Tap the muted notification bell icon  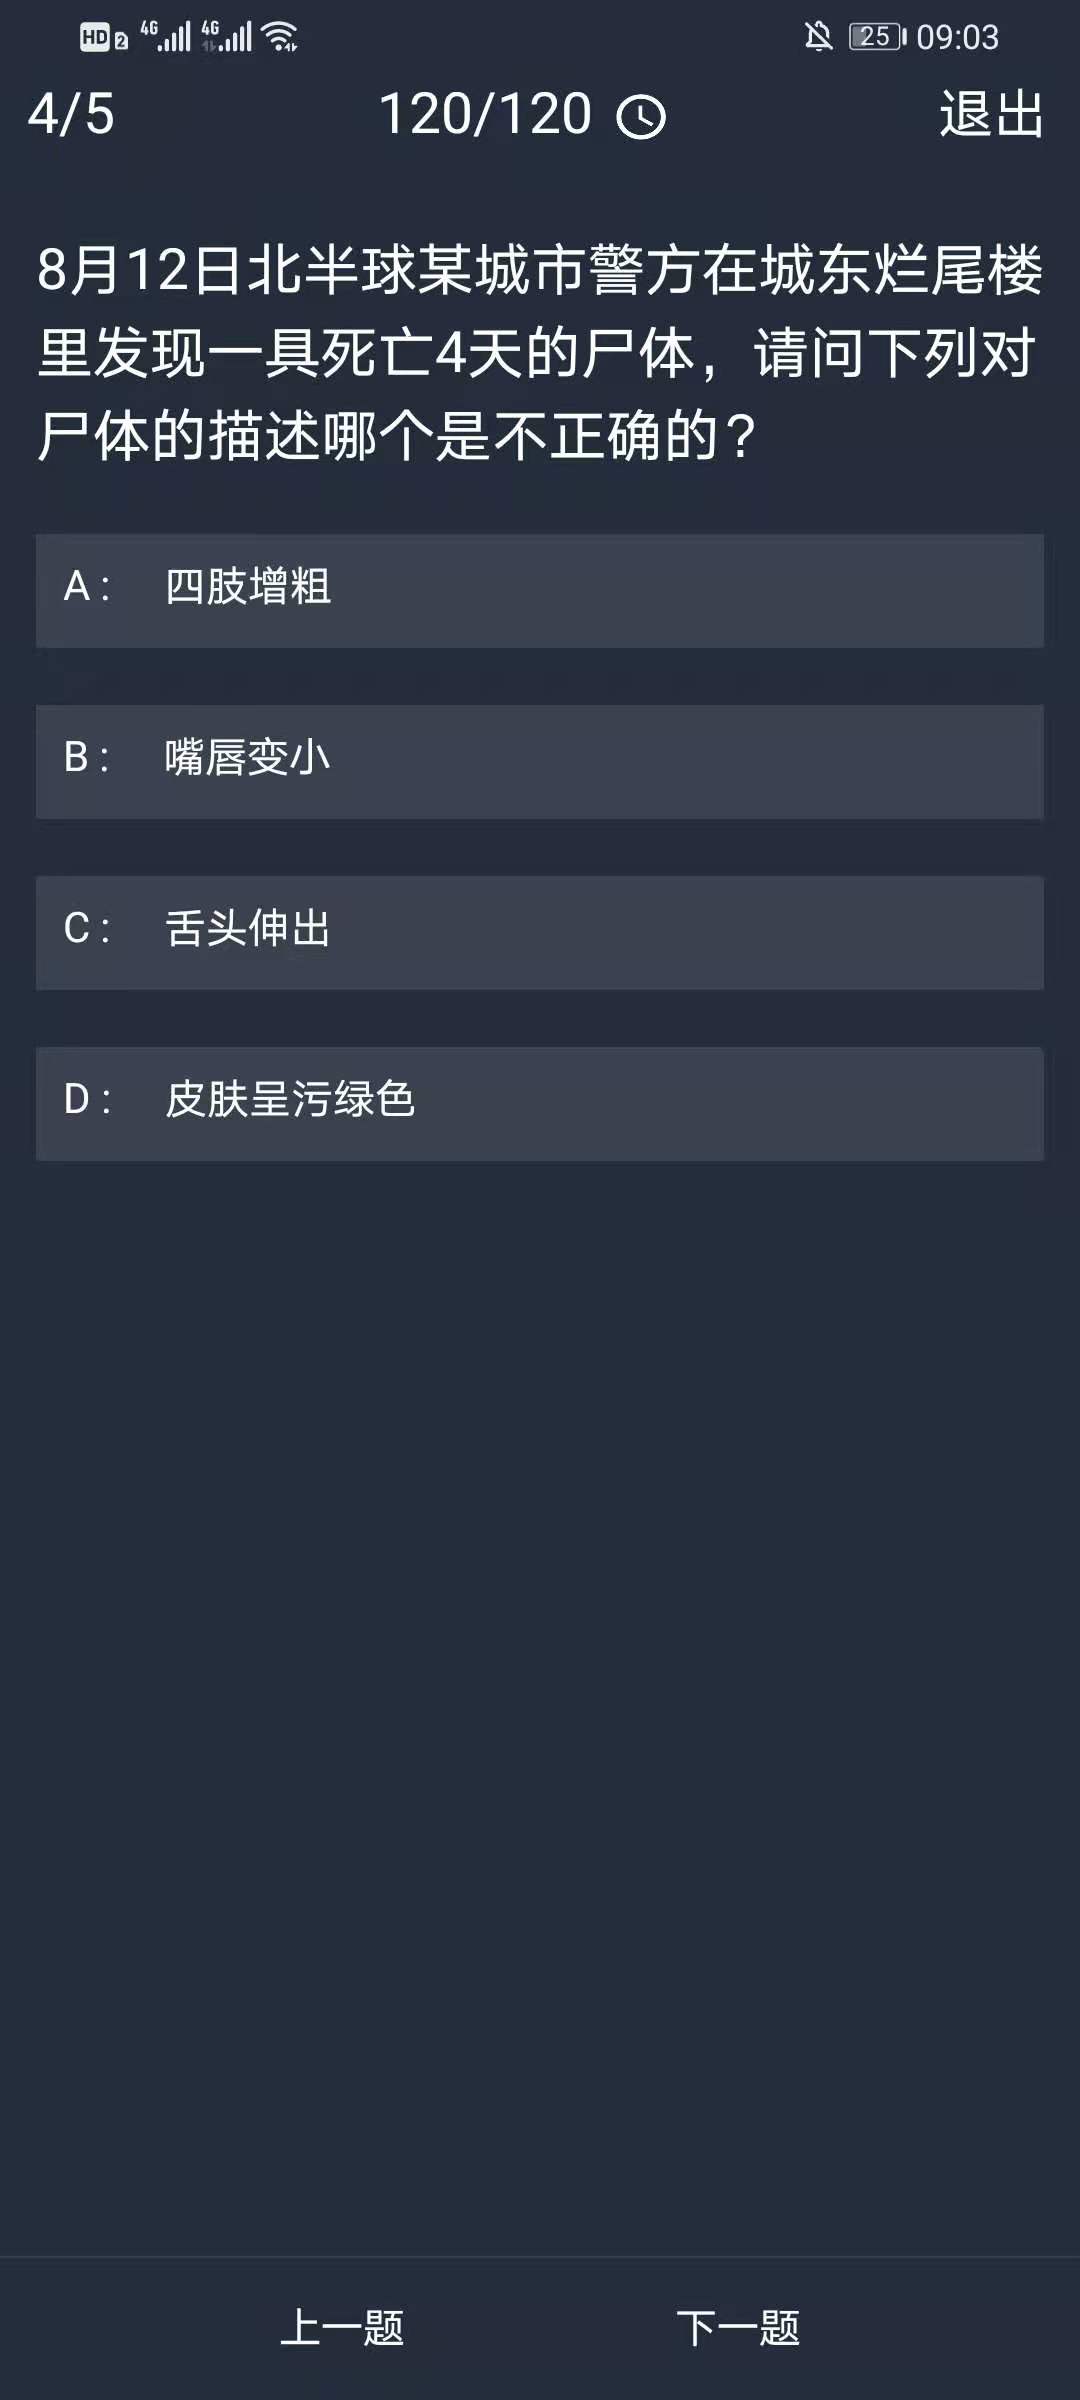coord(818,37)
